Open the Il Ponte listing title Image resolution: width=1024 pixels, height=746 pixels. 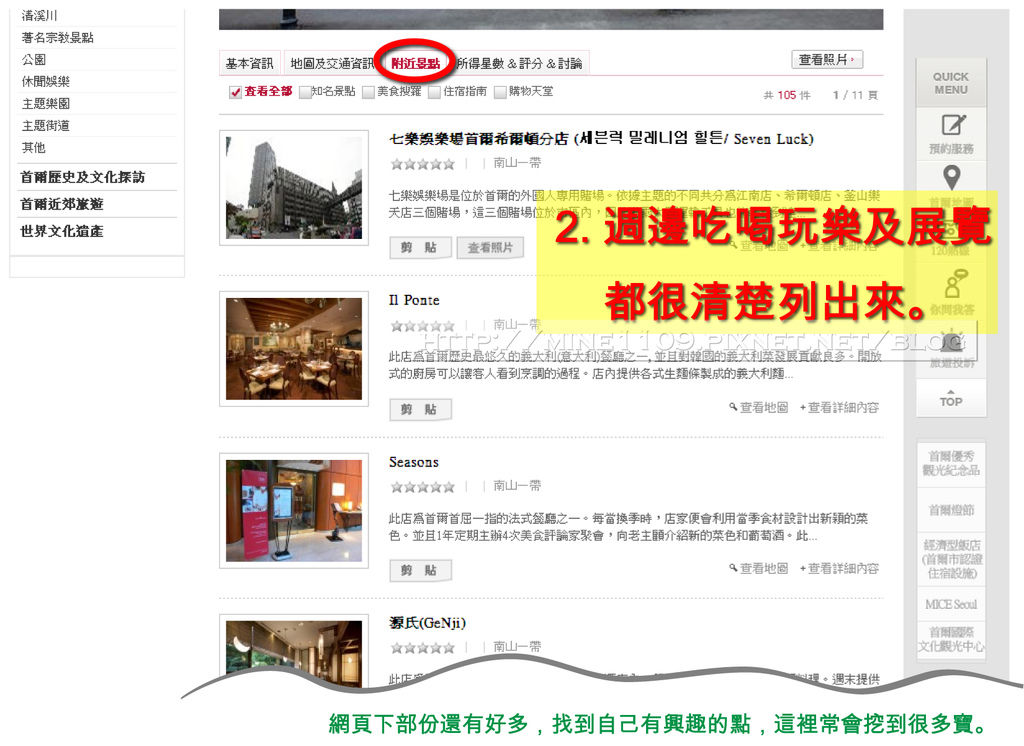tap(414, 300)
